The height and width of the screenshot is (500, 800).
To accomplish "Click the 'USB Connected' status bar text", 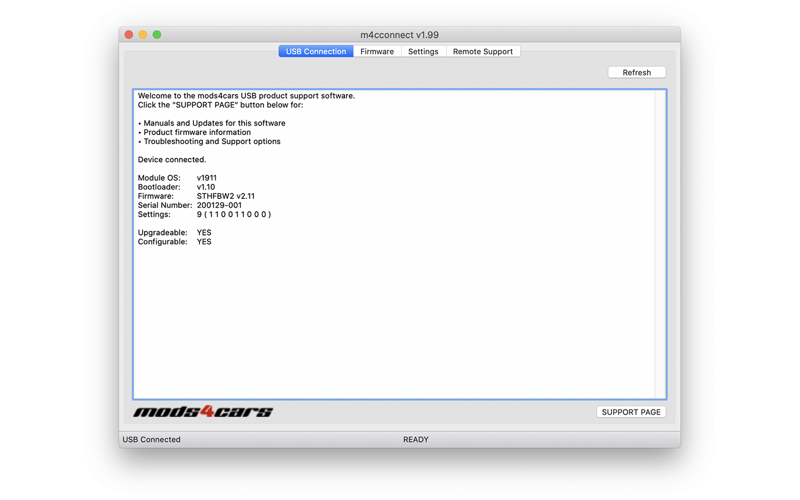I will click(152, 439).
